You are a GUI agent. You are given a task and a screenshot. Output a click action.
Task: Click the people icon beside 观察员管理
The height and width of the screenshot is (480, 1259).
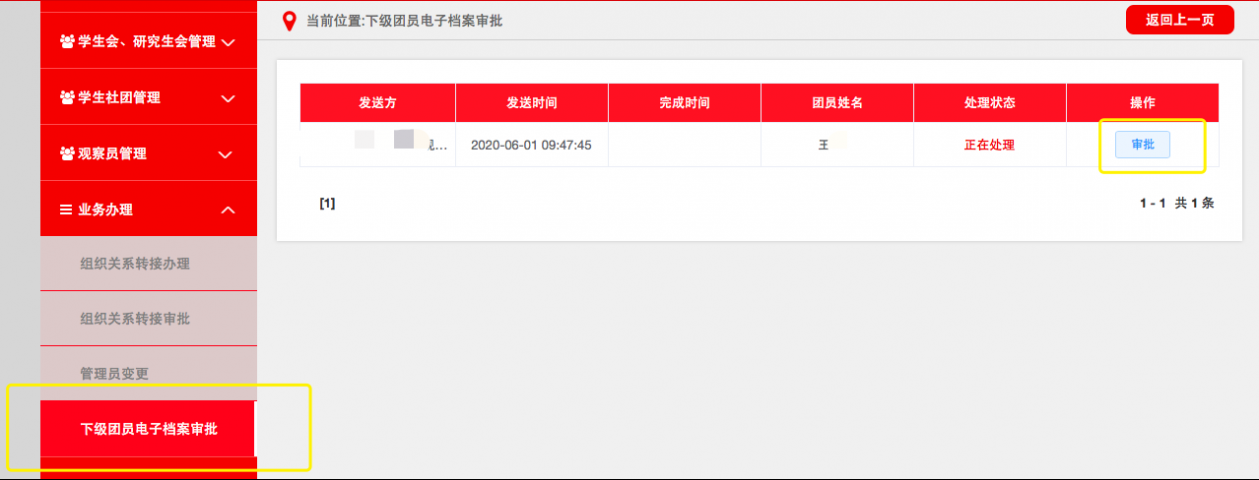click(67, 154)
